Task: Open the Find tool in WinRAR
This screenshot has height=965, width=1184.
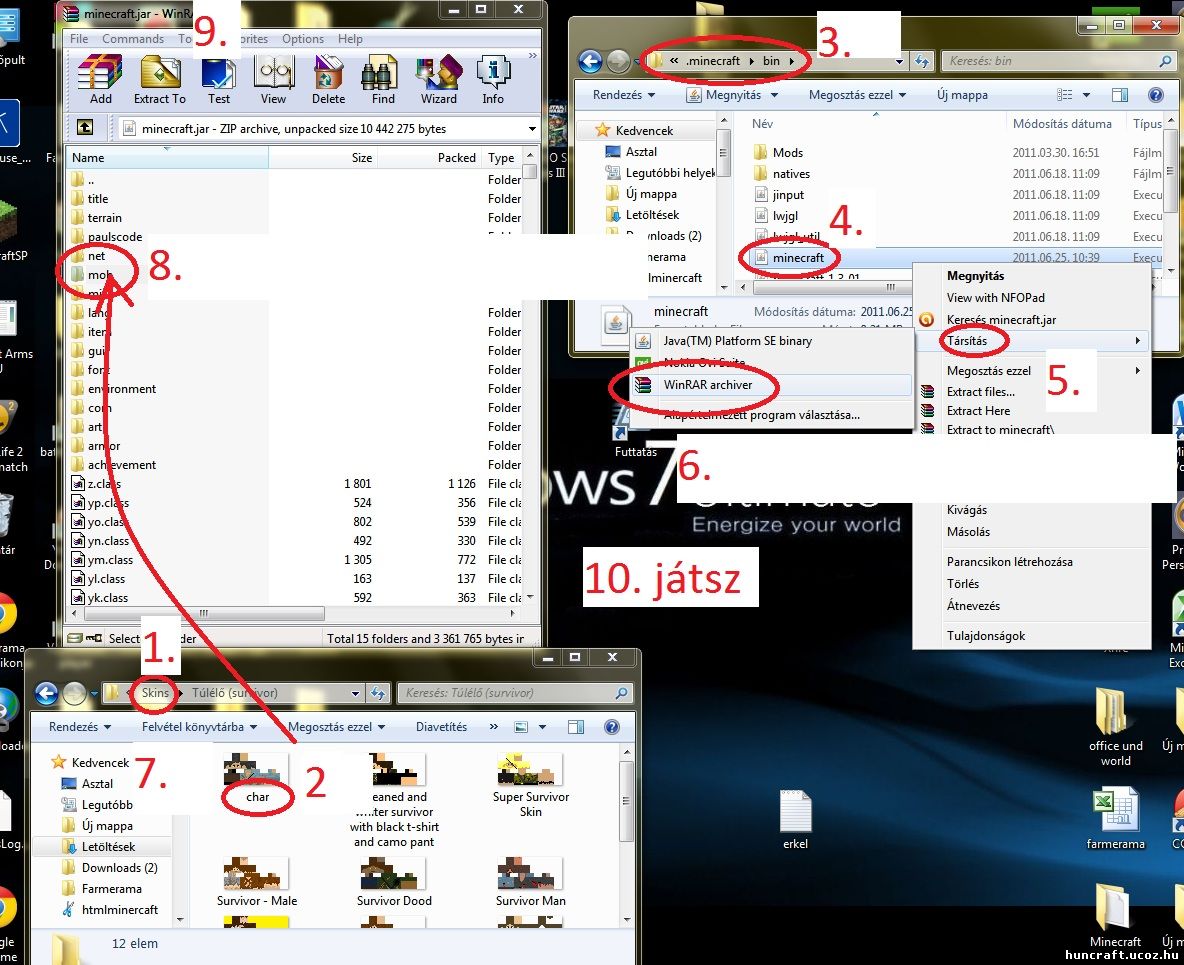Action: pos(383,80)
